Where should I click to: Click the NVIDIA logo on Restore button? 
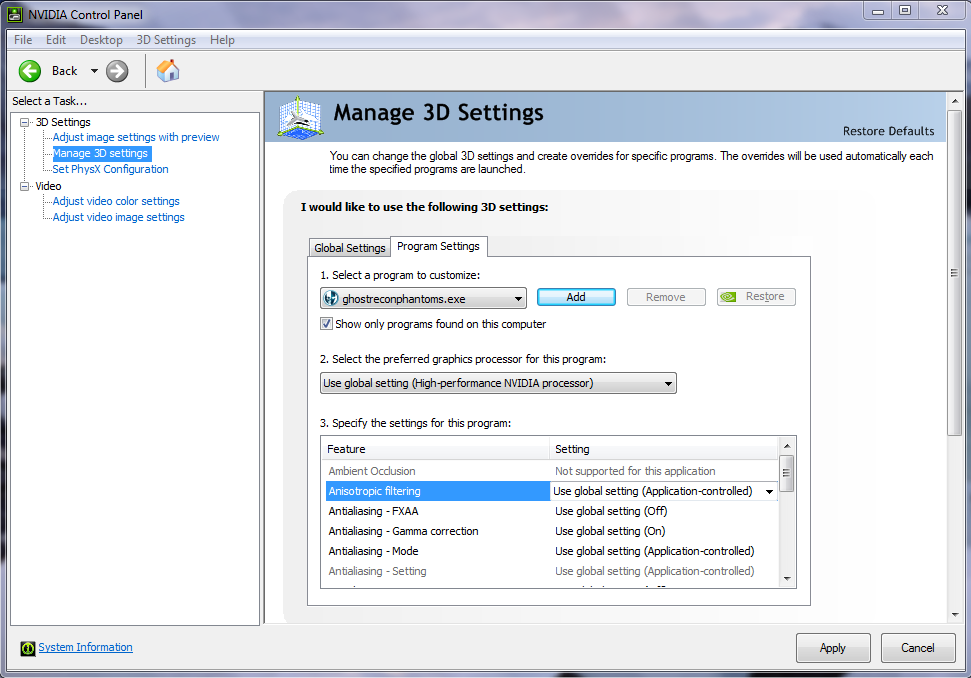click(728, 297)
